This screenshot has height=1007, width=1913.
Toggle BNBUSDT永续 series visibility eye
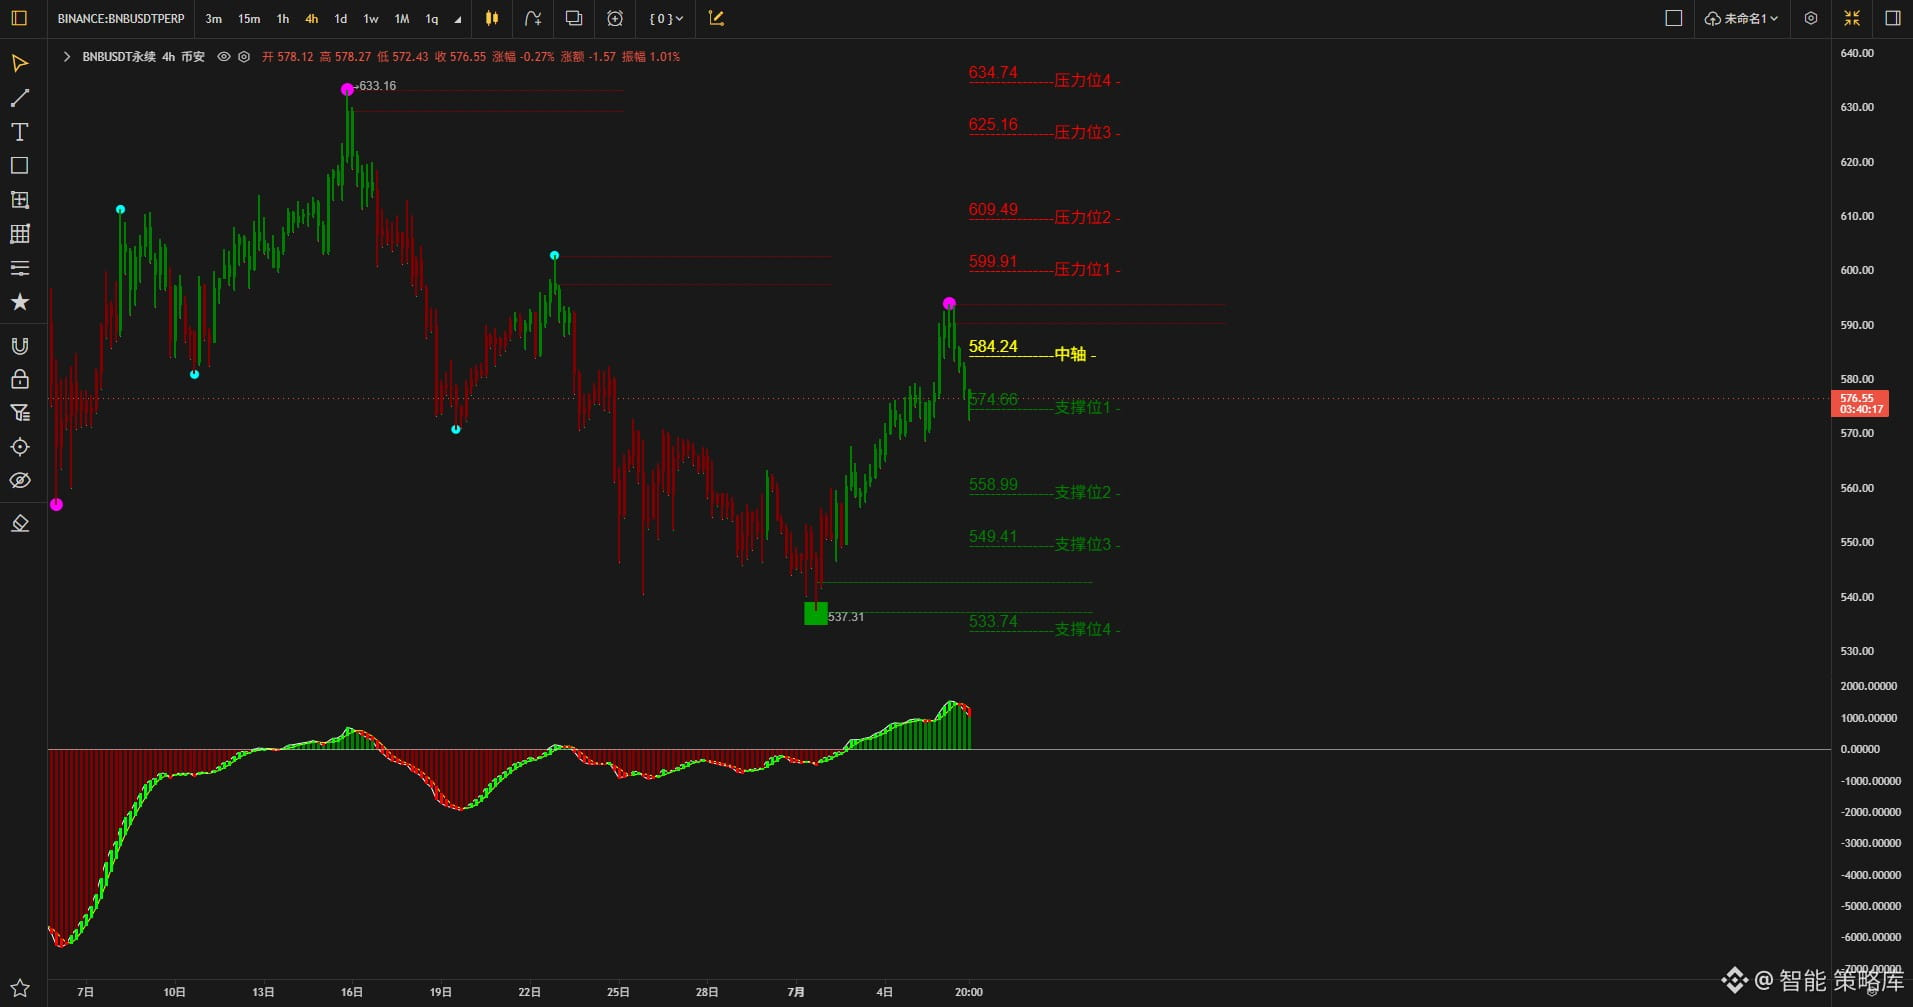pos(224,57)
